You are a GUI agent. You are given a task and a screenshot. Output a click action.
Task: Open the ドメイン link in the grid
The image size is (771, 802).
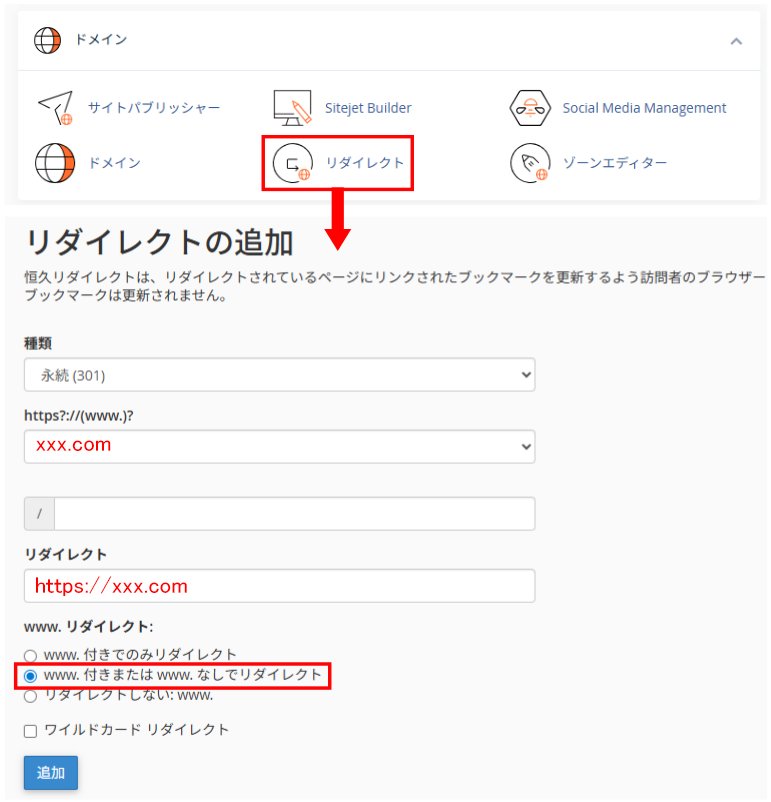click(115, 163)
